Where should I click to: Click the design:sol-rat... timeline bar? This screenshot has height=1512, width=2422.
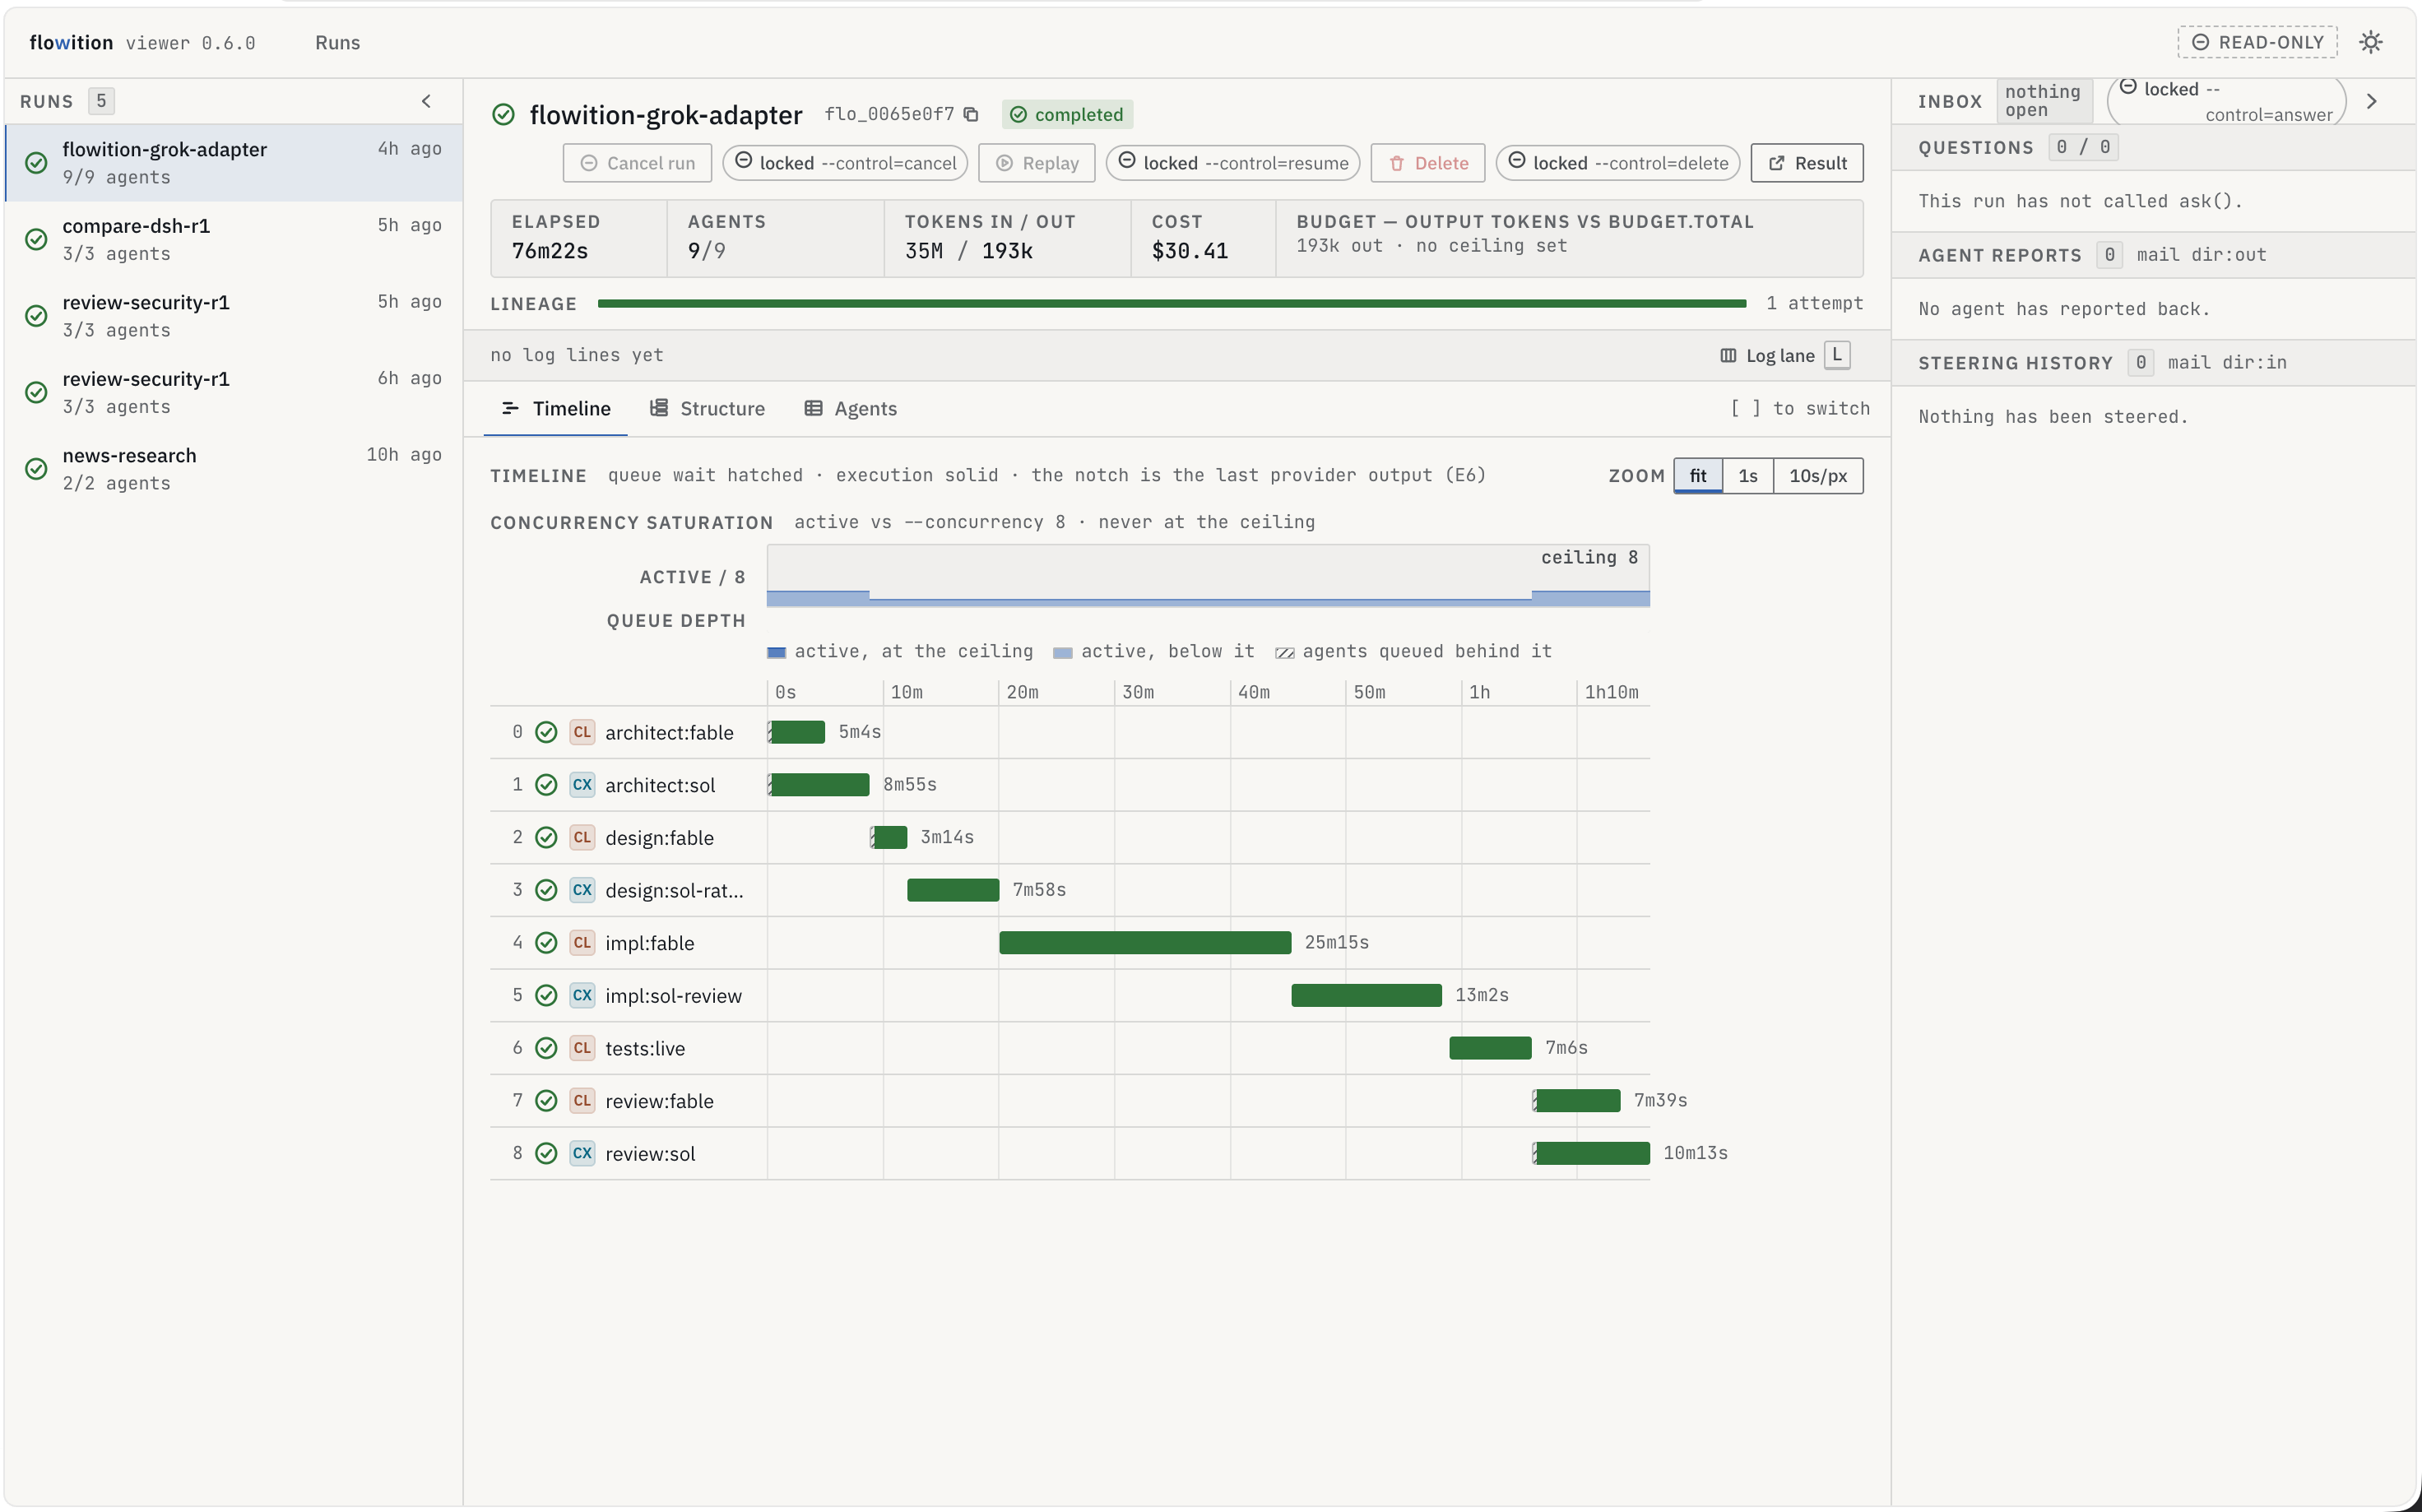pyautogui.click(x=953, y=890)
